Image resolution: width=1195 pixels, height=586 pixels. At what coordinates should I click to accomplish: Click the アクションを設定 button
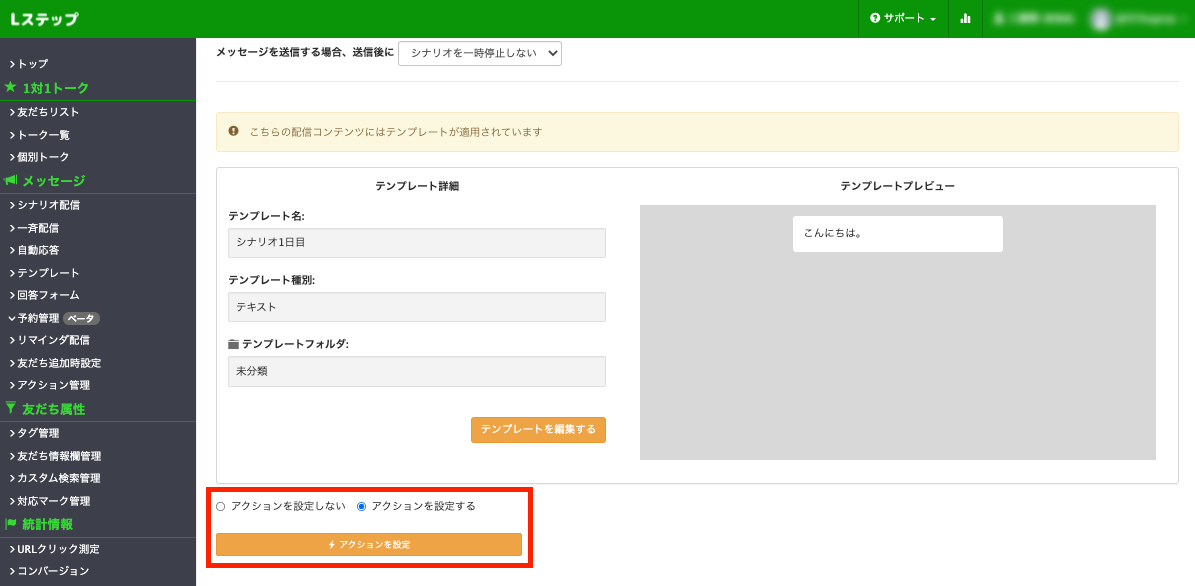click(x=369, y=544)
